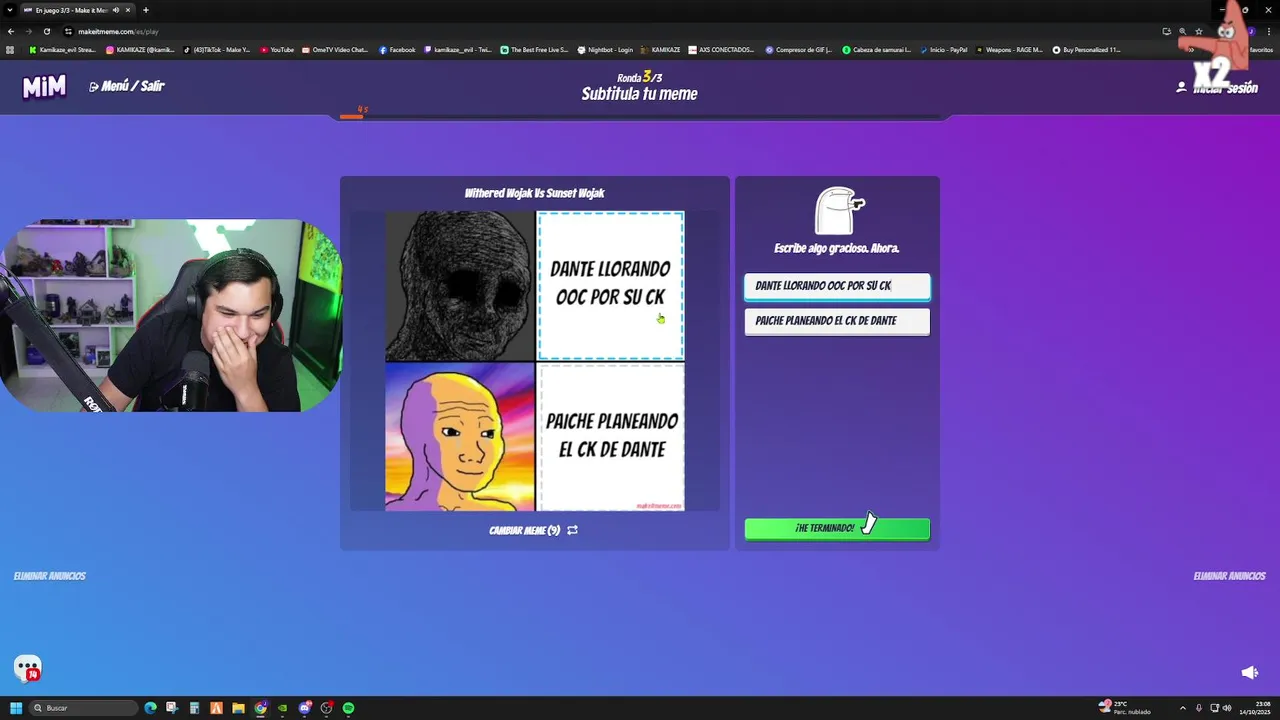Open kamikaze__evil Twitch bookmark
This screenshot has height=720, width=1280.
point(458,50)
